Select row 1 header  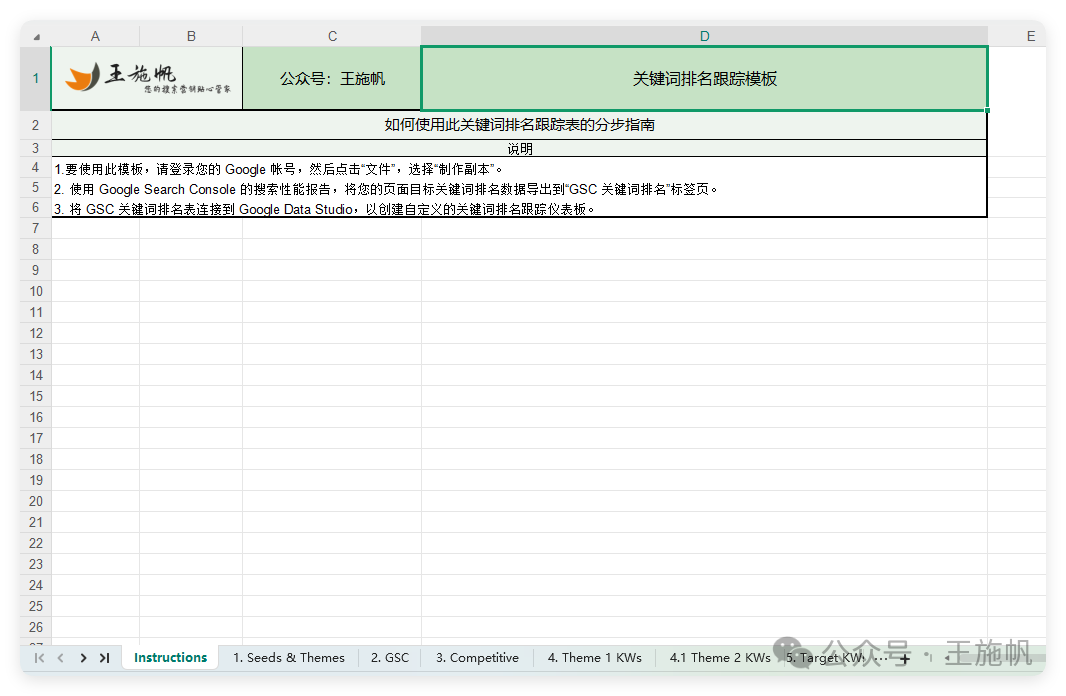click(x=35, y=78)
